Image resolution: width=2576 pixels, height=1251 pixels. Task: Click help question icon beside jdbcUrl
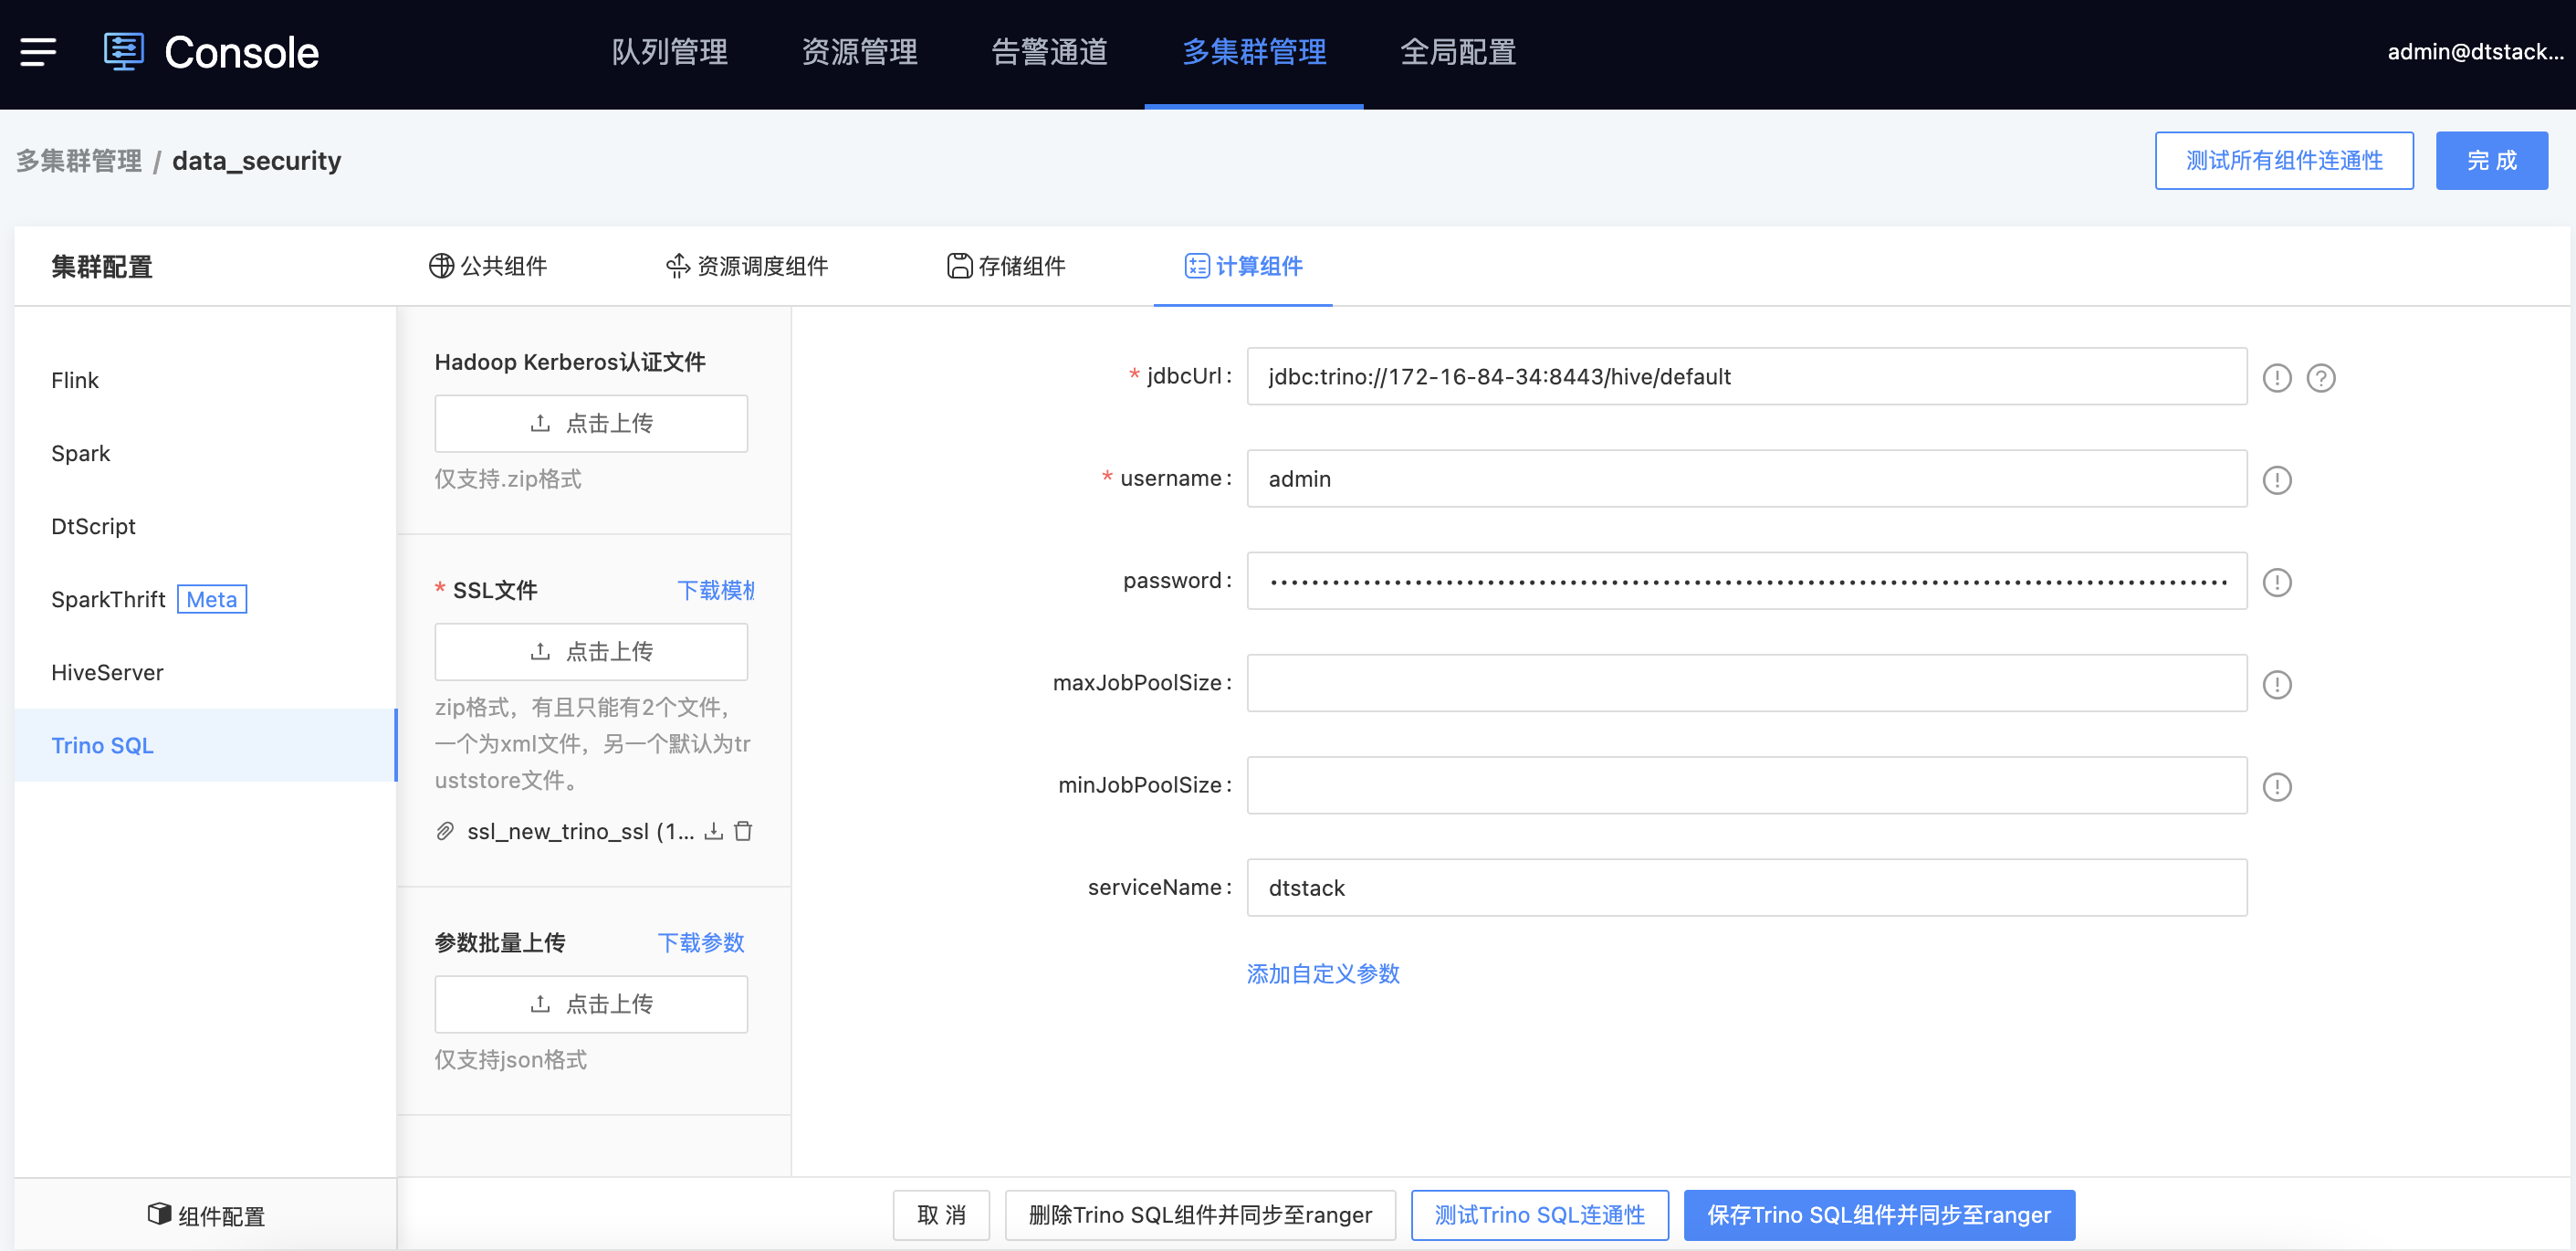(2321, 378)
